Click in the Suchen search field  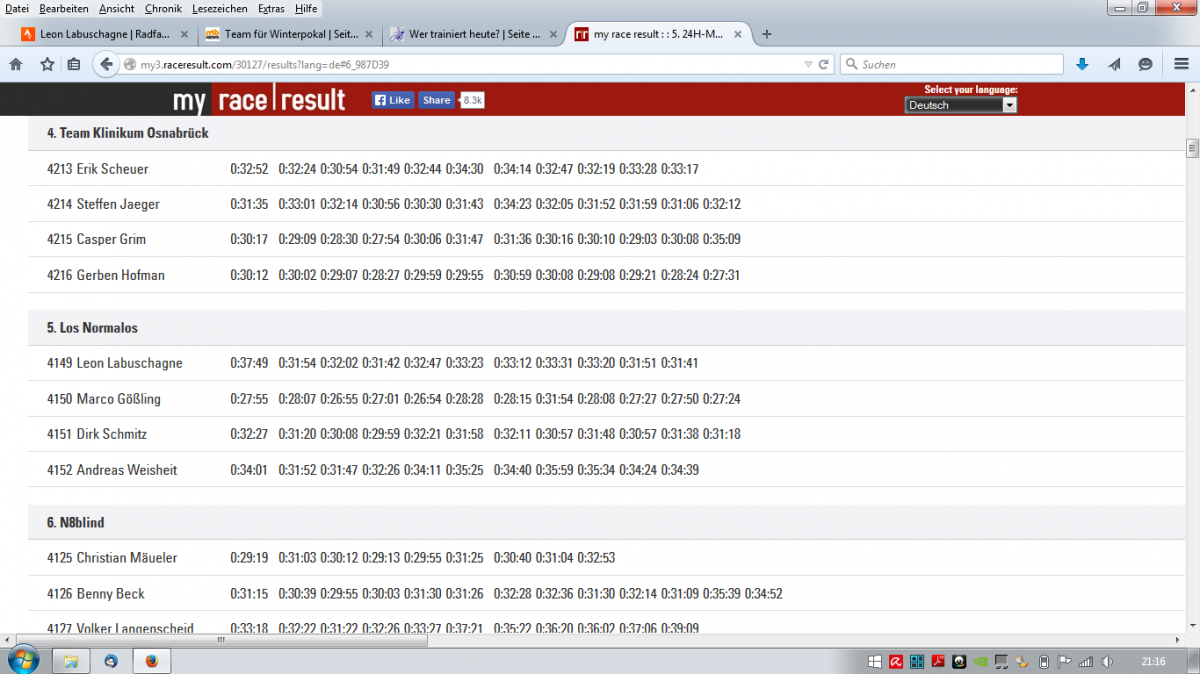click(955, 64)
